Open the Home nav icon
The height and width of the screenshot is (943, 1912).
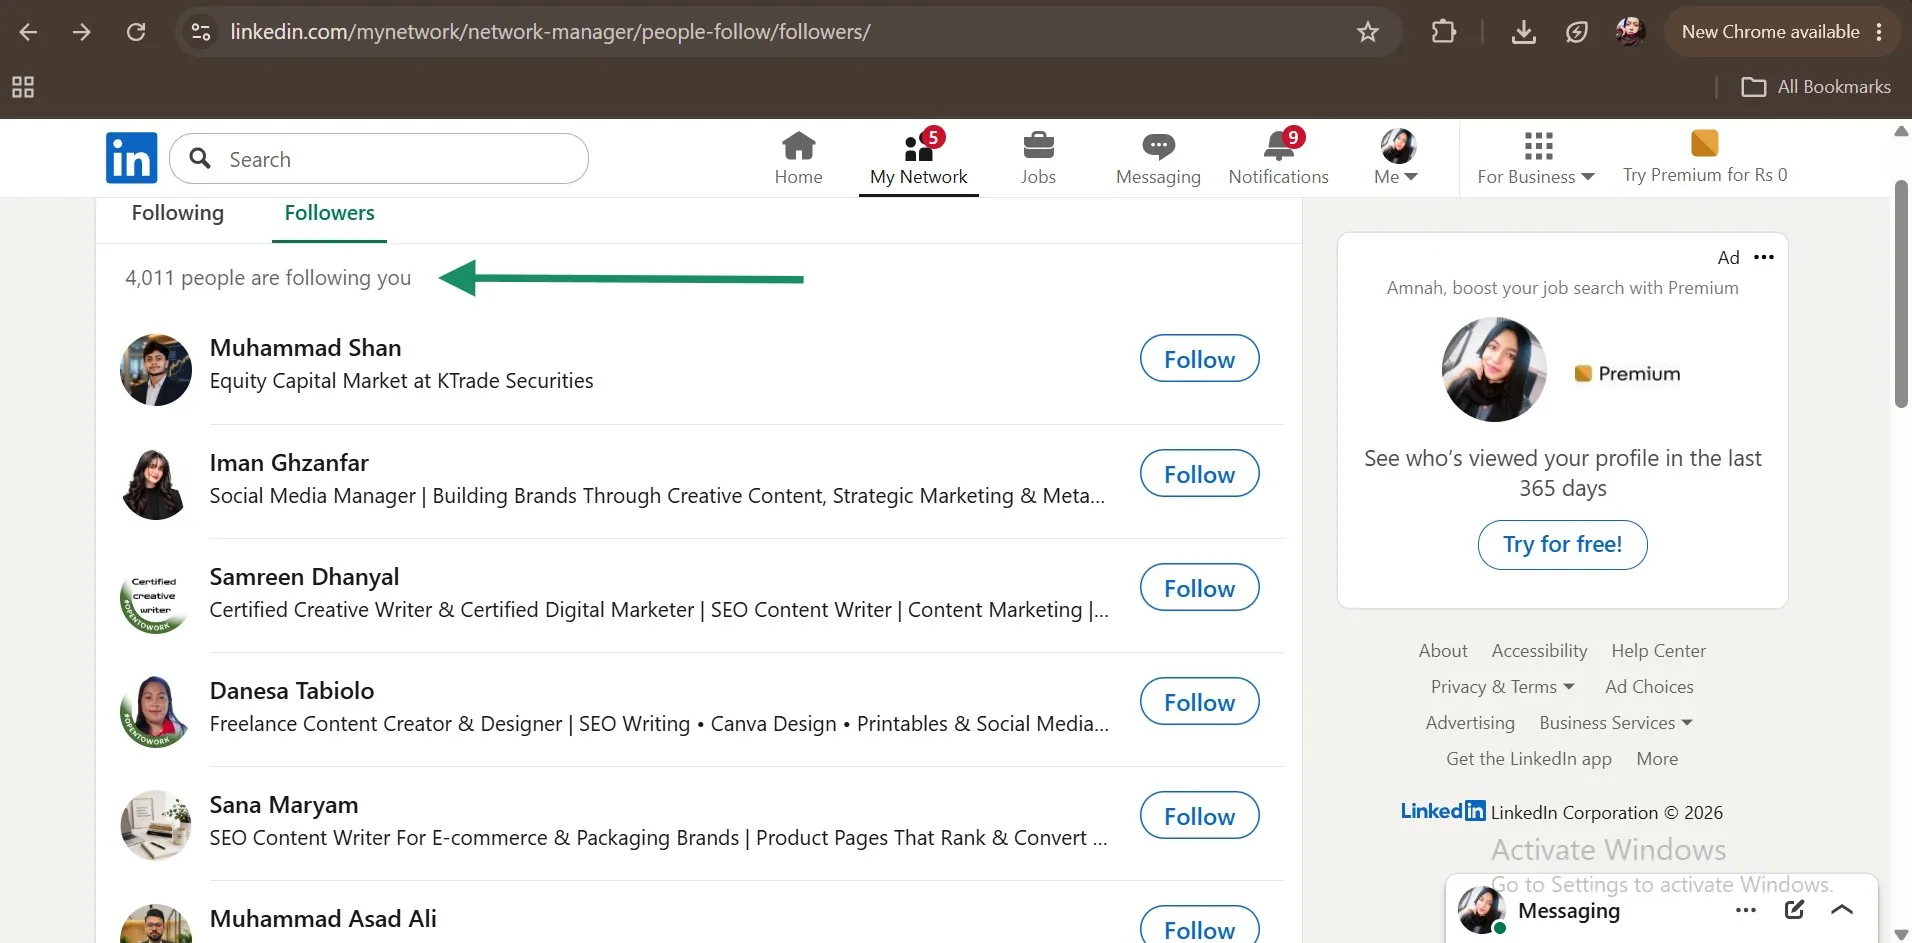798,158
